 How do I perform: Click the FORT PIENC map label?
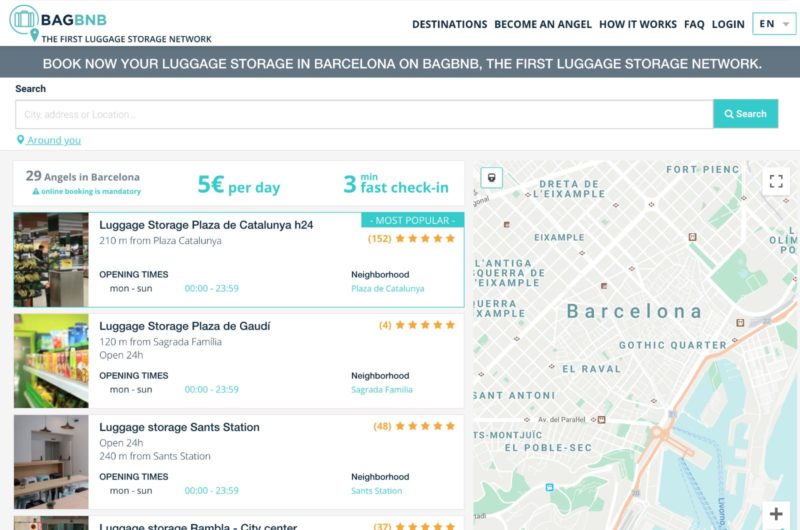pyautogui.click(x=703, y=169)
